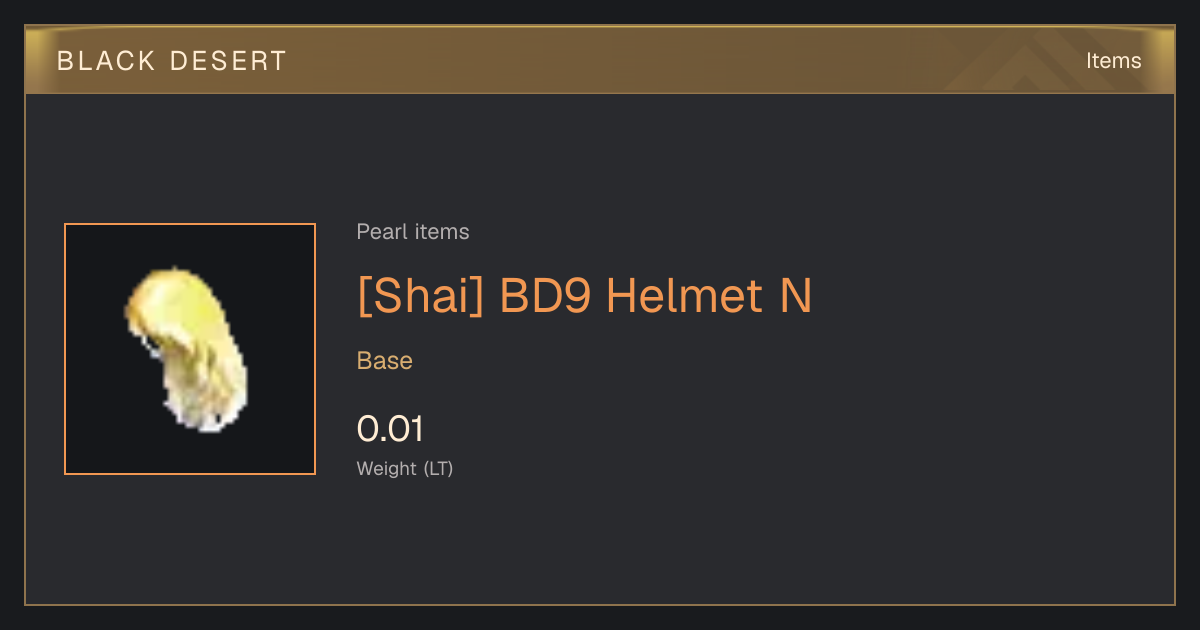Screen dimensions: 1200x630
Task: Click the letter N ending the title
Action: [795, 296]
